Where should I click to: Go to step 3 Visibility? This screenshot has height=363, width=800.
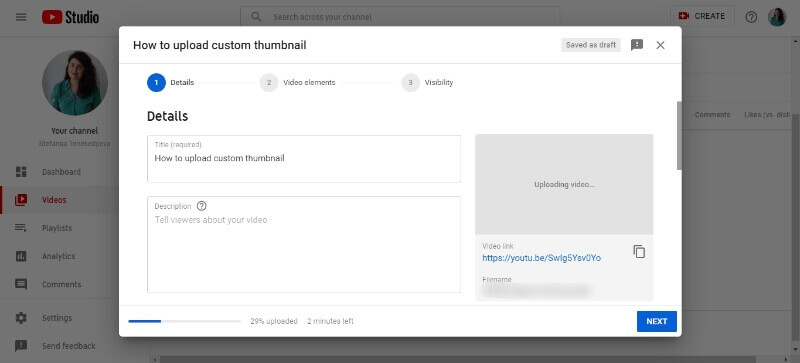428,83
